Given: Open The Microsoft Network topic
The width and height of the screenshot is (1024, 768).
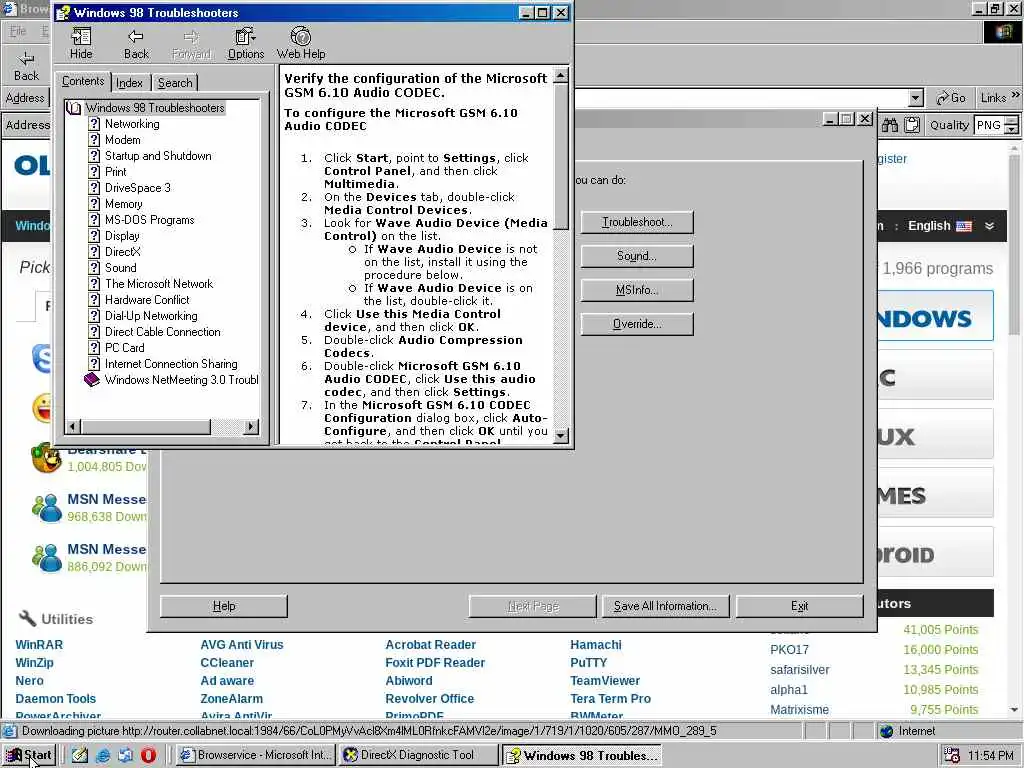Looking at the screenshot, I should (x=159, y=284).
